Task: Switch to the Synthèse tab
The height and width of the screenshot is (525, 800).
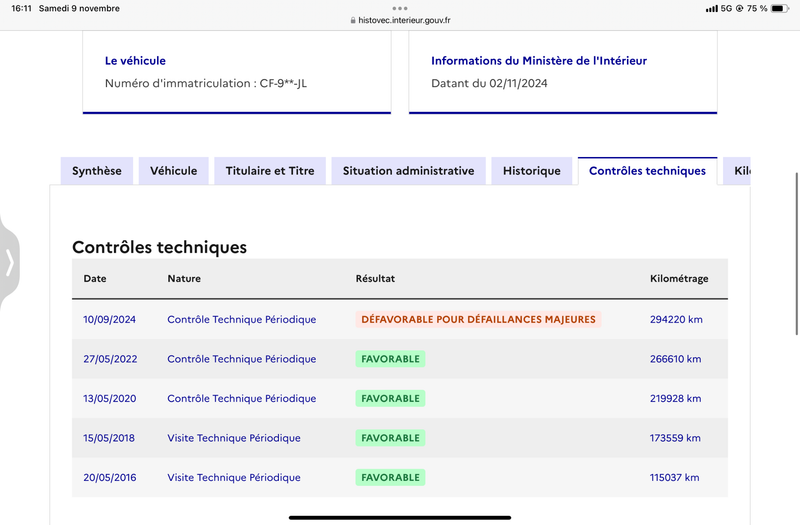Action: [97, 171]
